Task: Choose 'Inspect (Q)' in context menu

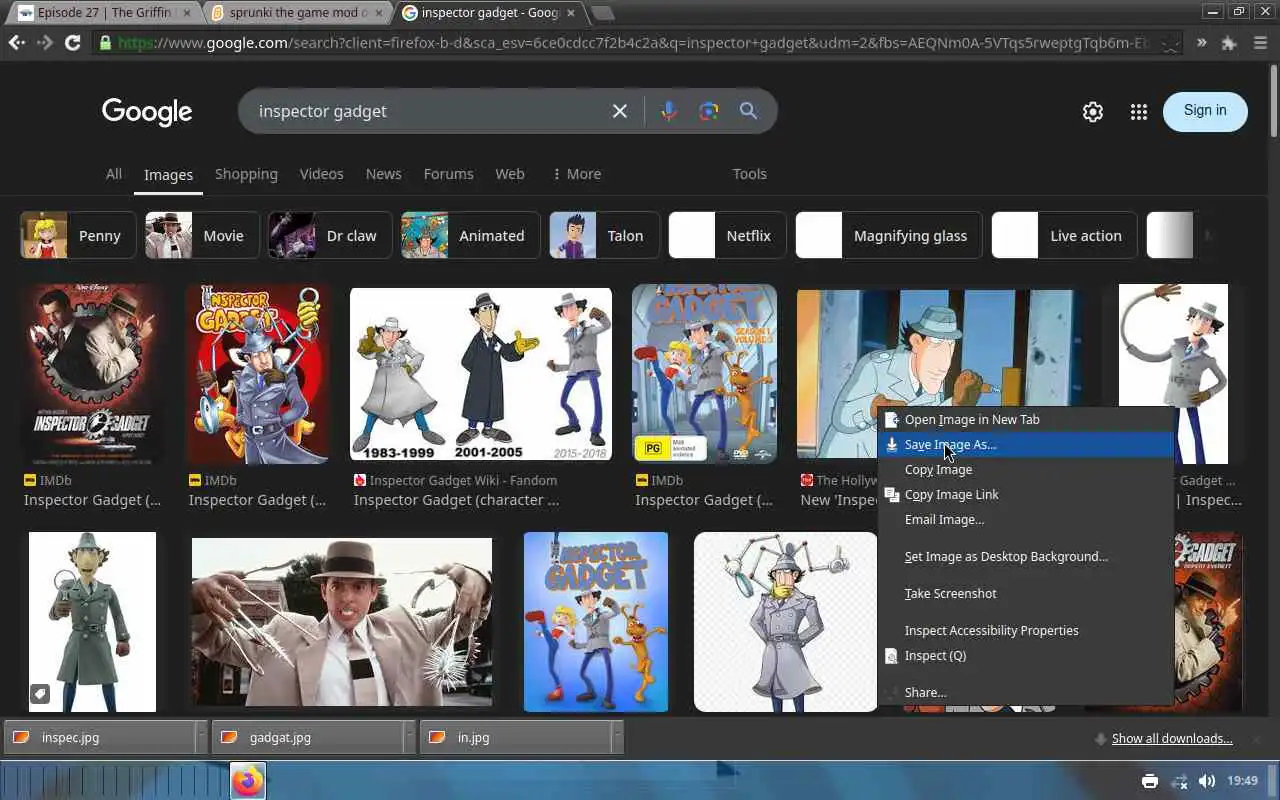Action: (1026, 656)
